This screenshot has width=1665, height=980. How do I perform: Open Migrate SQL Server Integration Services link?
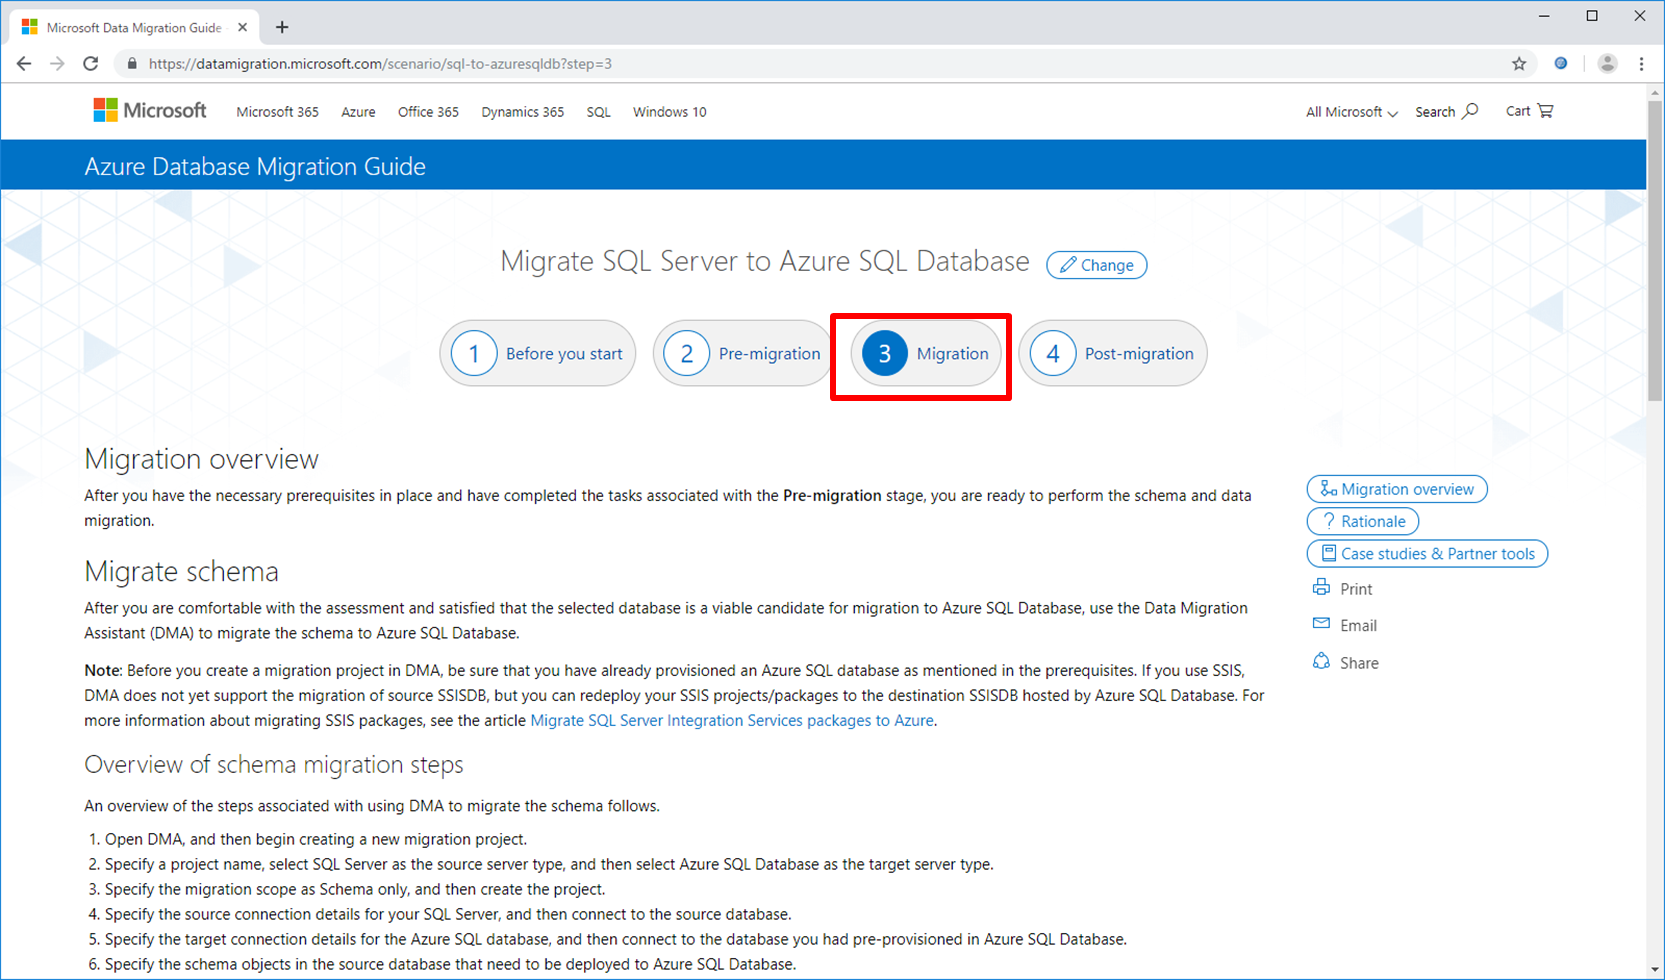pos(732,720)
